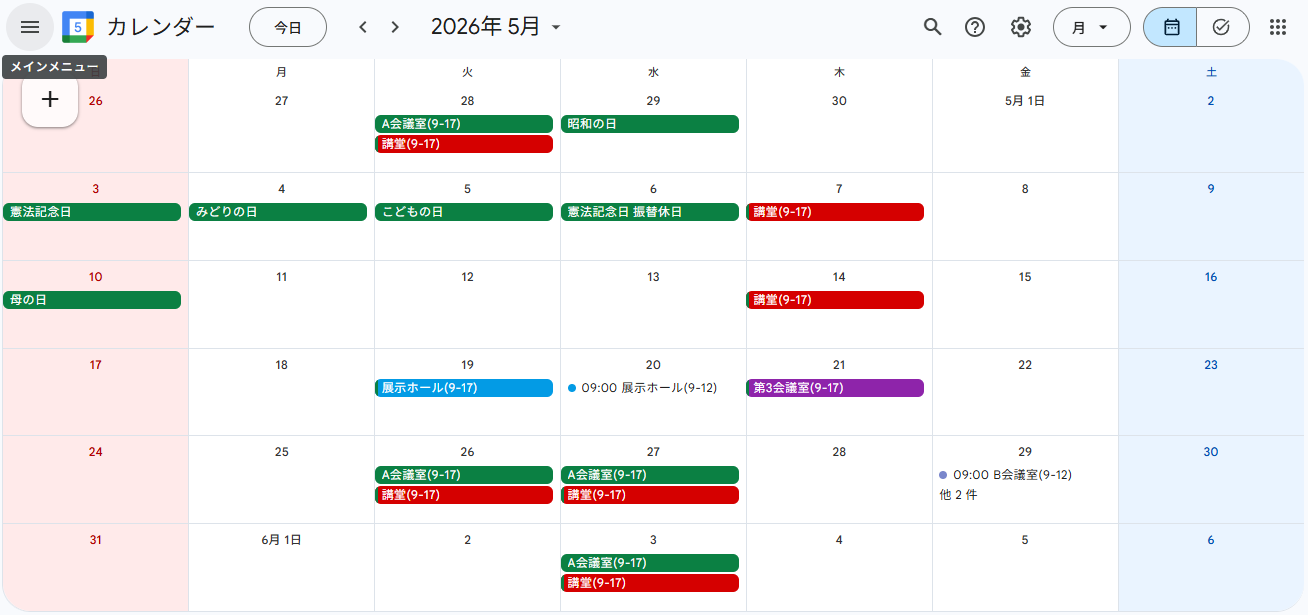Open the main menu hamburger icon
Image resolution: width=1308 pixels, height=615 pixels.
(x=30, y=27)
